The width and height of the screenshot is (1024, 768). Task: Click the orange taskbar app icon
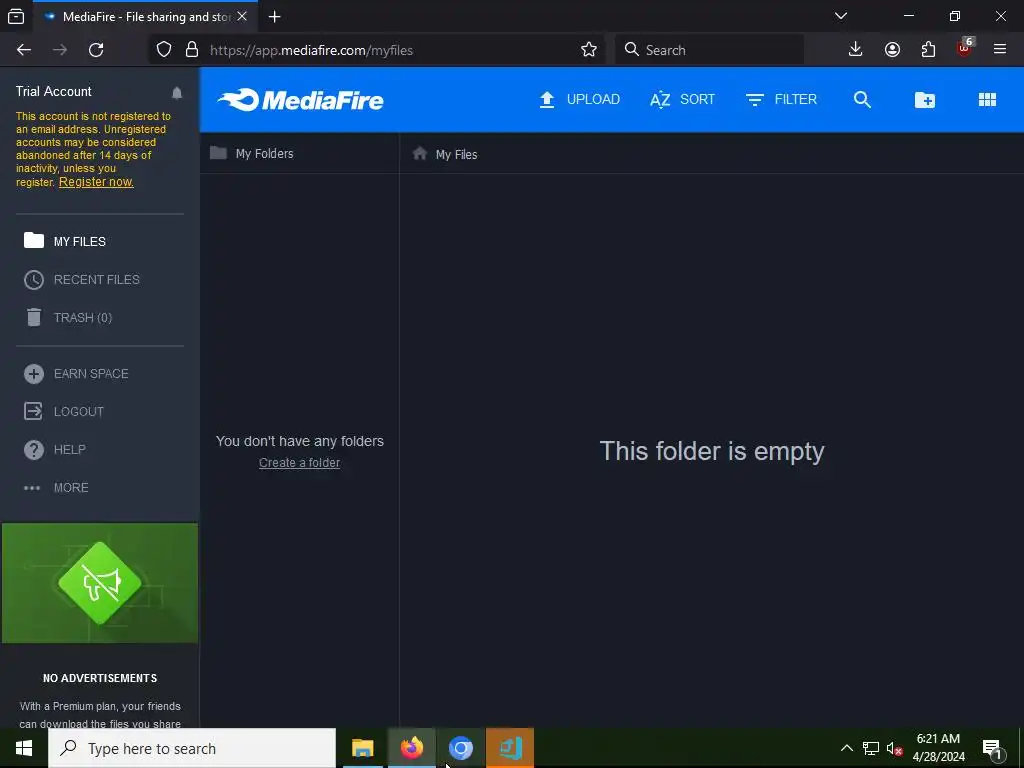510,748
